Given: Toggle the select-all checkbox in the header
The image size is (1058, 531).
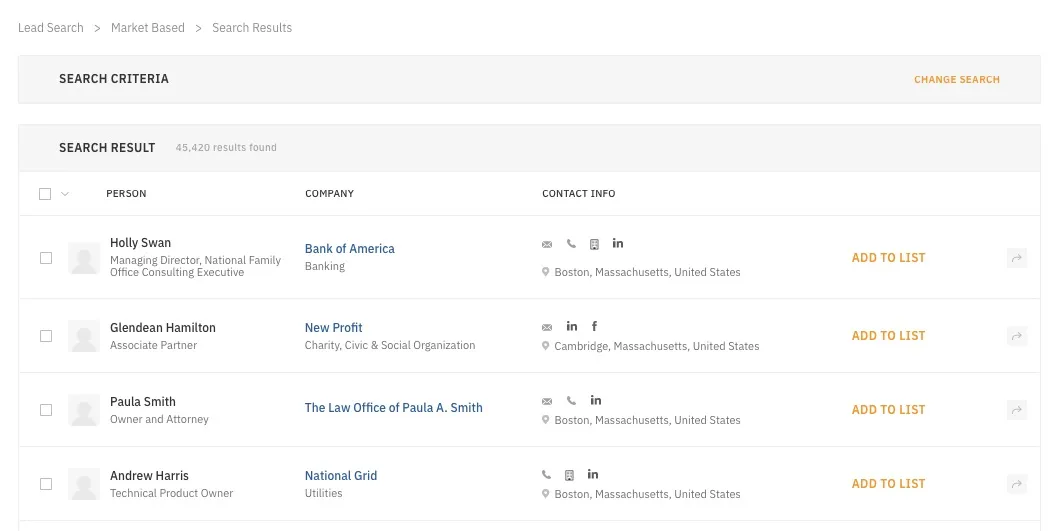Looking at the screenshot, I should (45, 194).
